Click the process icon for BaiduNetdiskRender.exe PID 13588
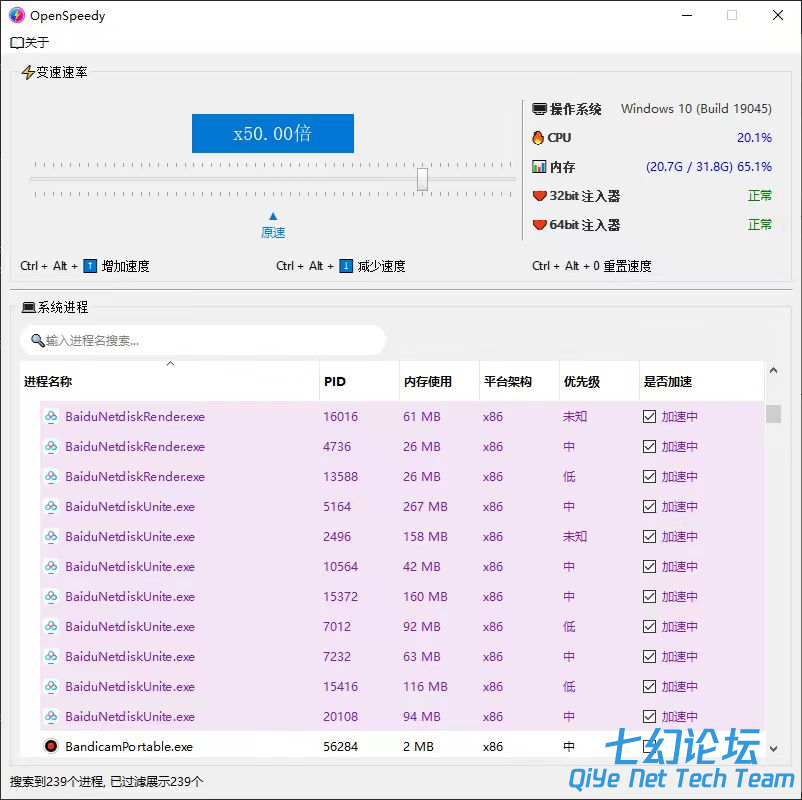802x800 pixels. [51, 477]
